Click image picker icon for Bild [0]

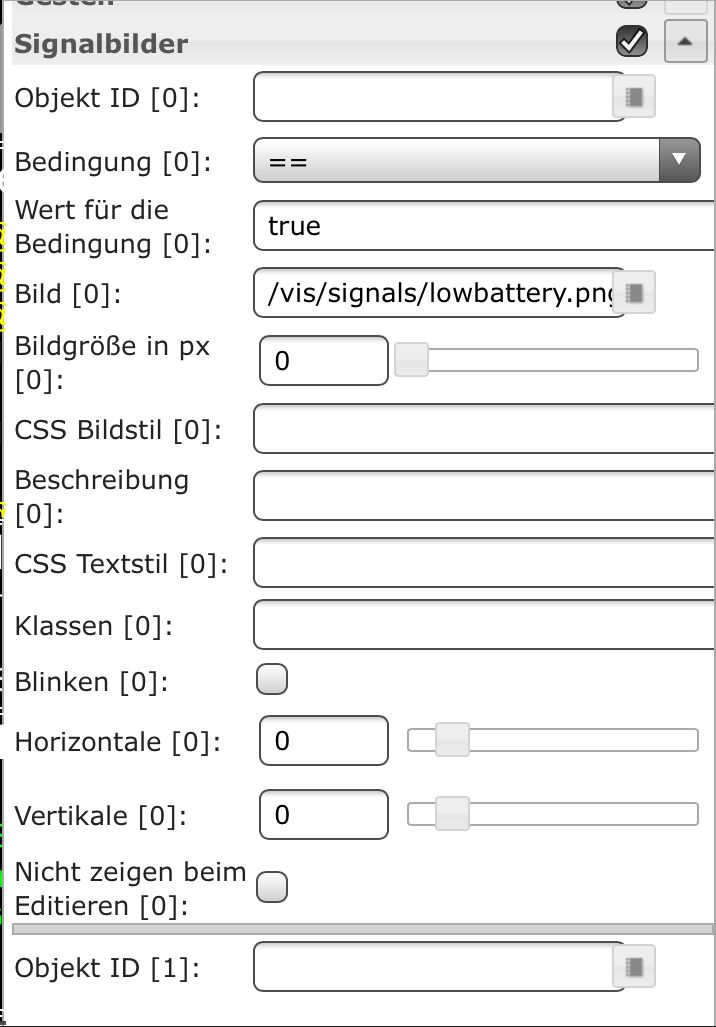point(634,293)
